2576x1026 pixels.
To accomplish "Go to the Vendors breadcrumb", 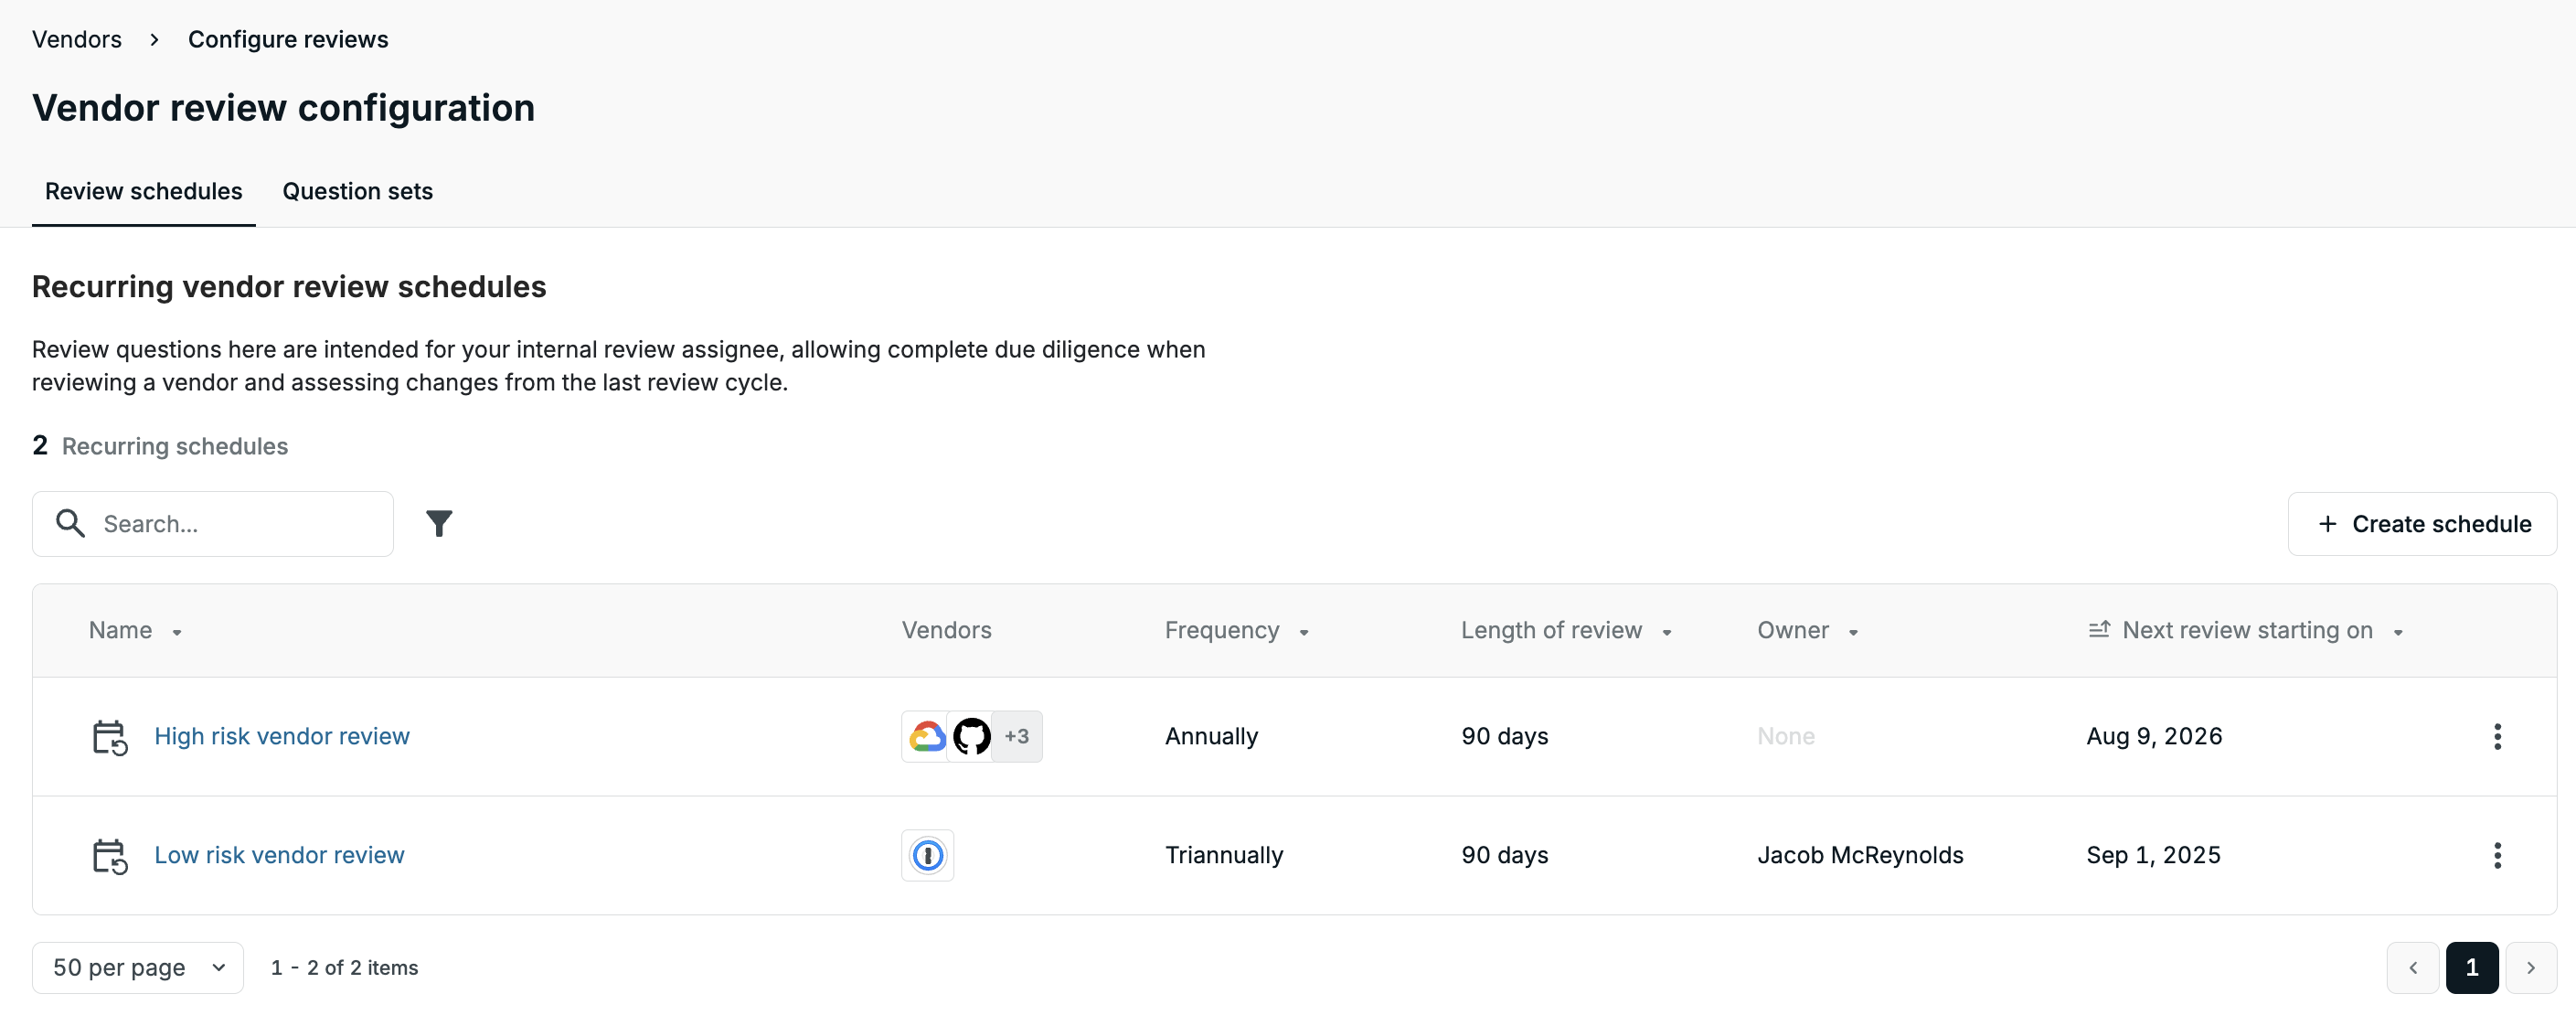I will [77, 39].
